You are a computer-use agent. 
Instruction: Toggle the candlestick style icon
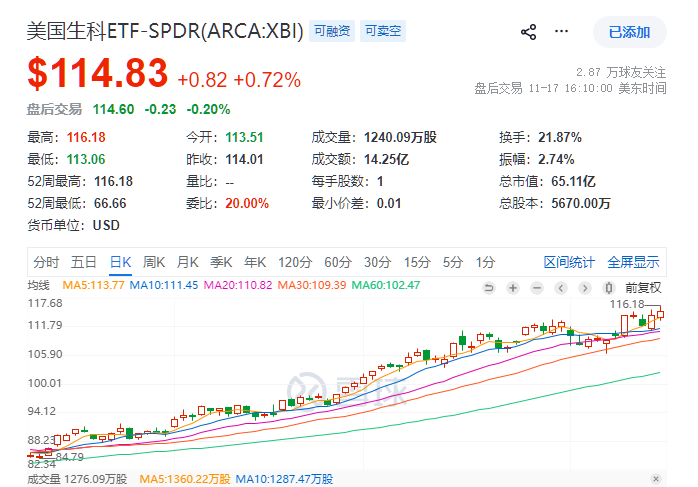609,288
